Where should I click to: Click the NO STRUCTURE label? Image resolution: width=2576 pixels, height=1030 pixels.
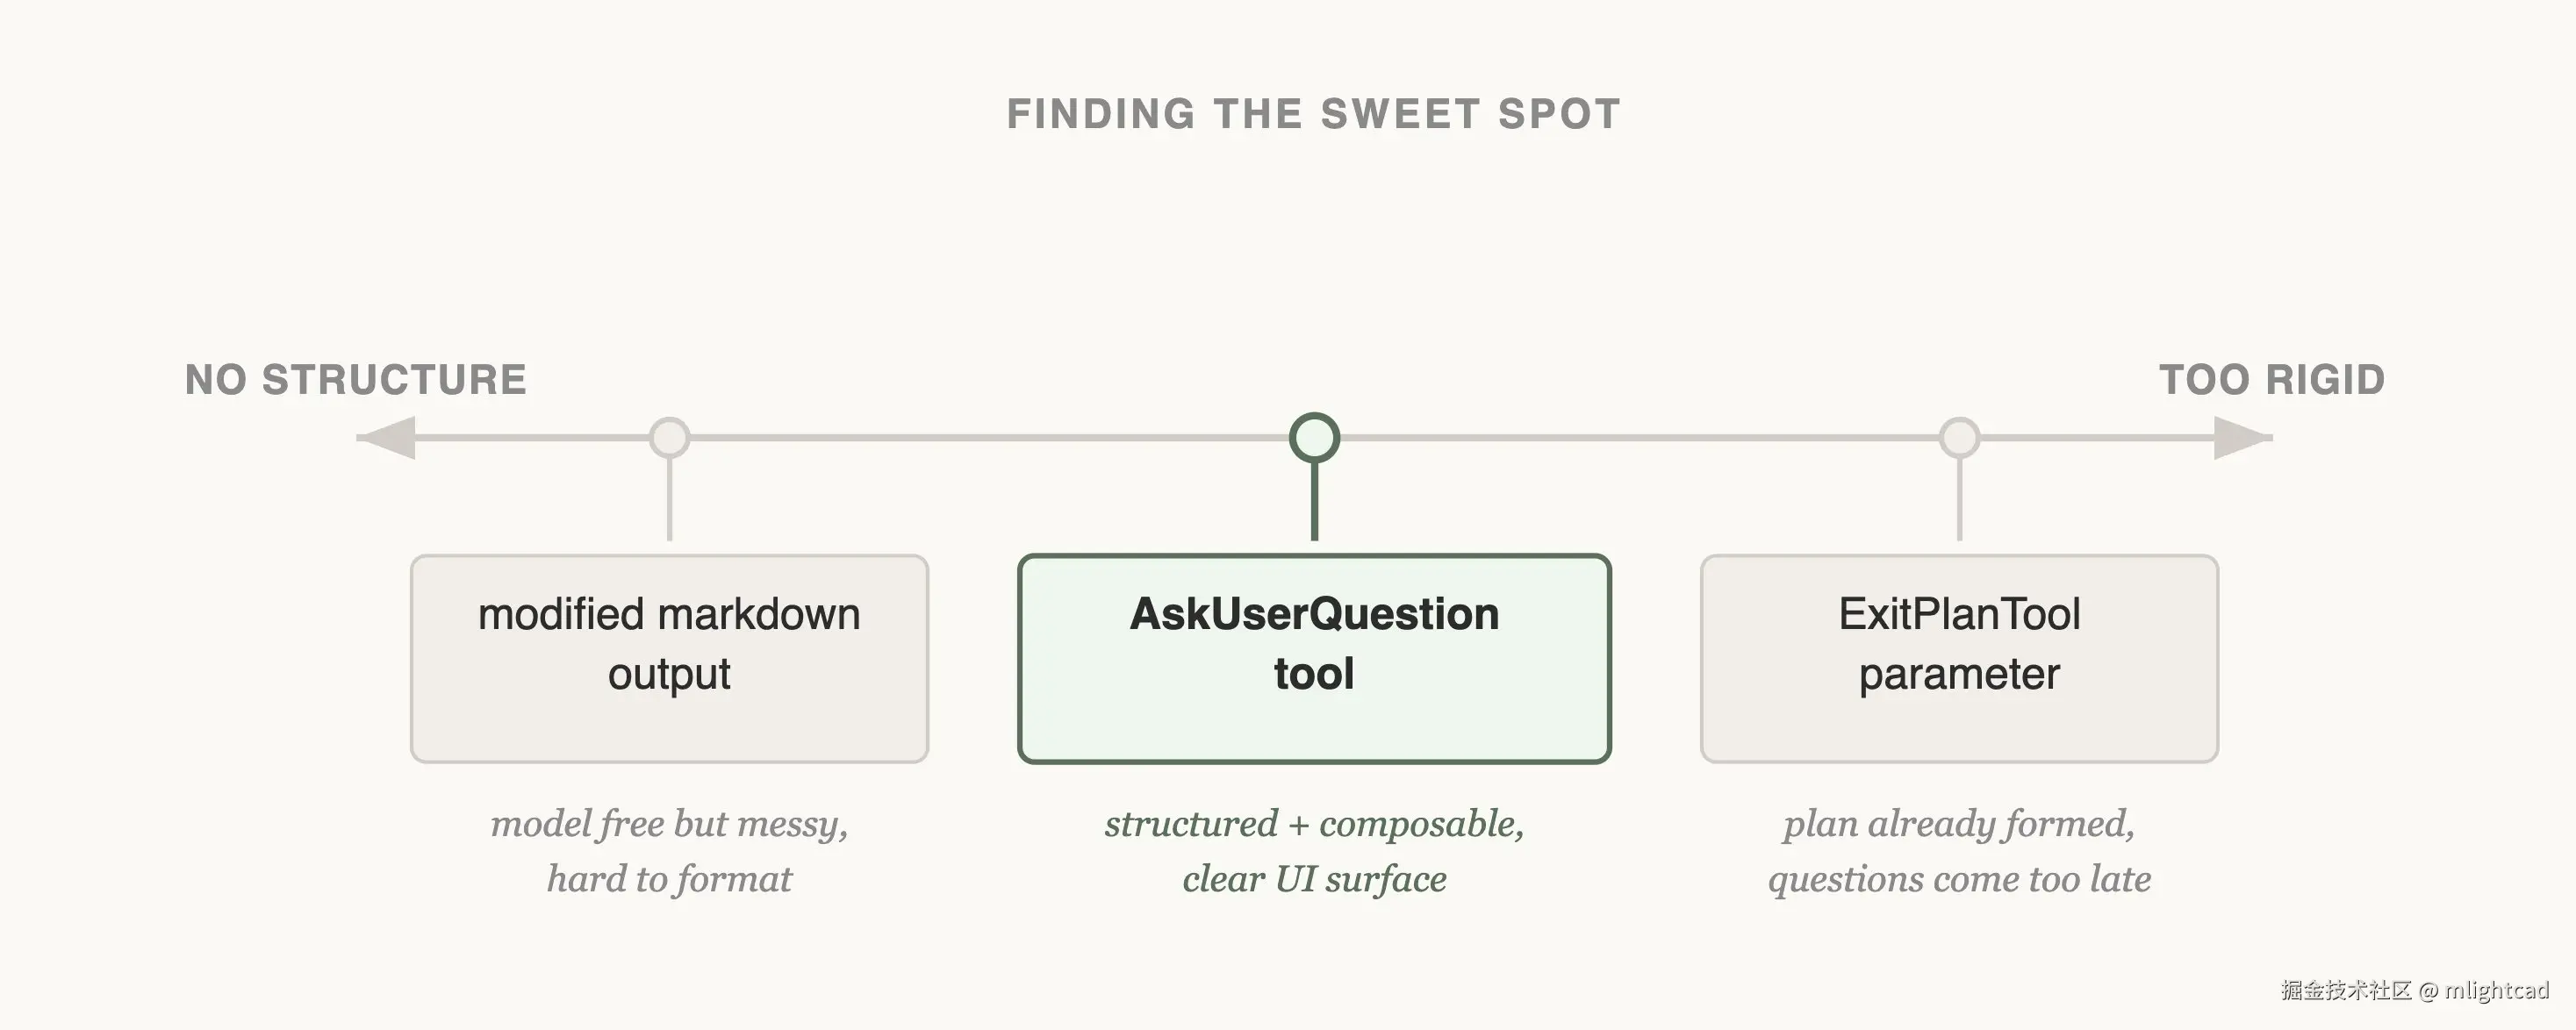pos(356,380)
